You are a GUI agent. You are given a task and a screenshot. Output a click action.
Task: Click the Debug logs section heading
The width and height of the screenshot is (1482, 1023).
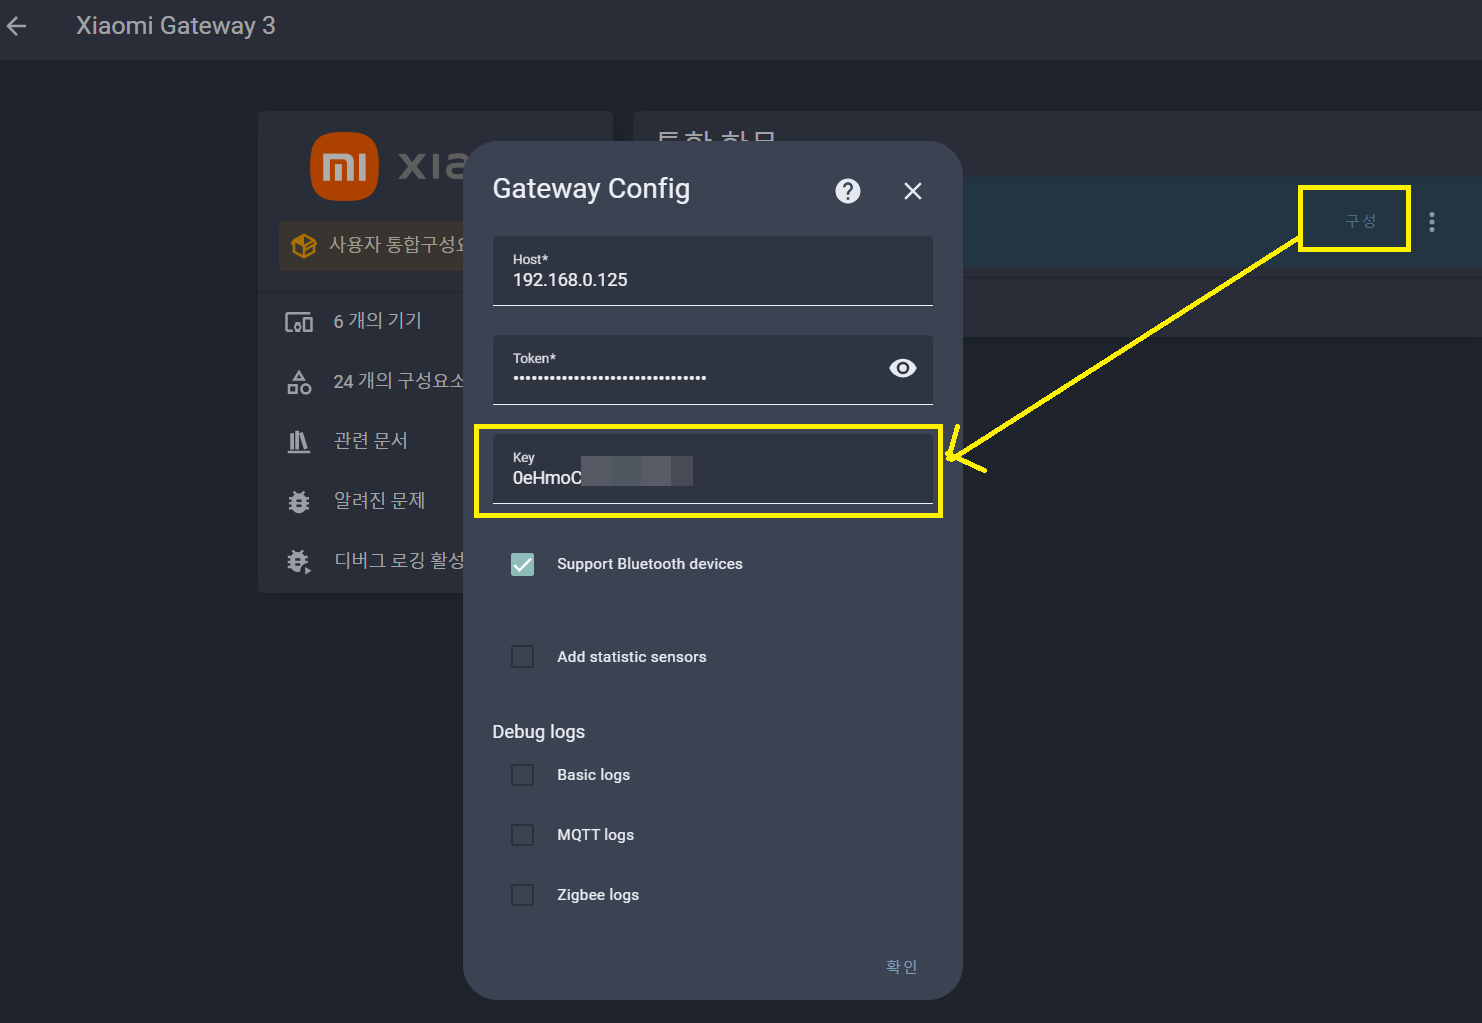[x=539, y=732]
